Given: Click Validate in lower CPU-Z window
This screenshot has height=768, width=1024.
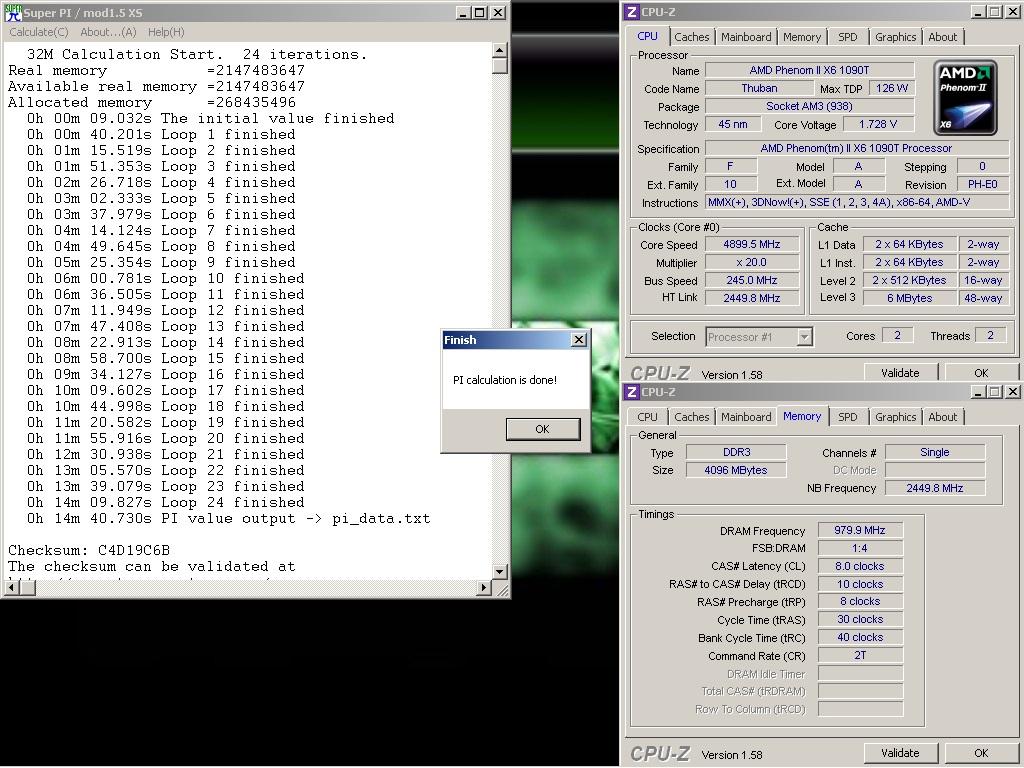Looking at the screenshot, I should [900, 753].
